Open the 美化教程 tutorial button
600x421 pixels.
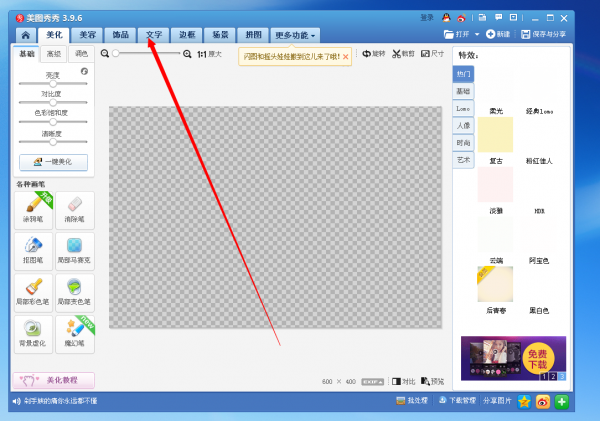pos(54,380)
